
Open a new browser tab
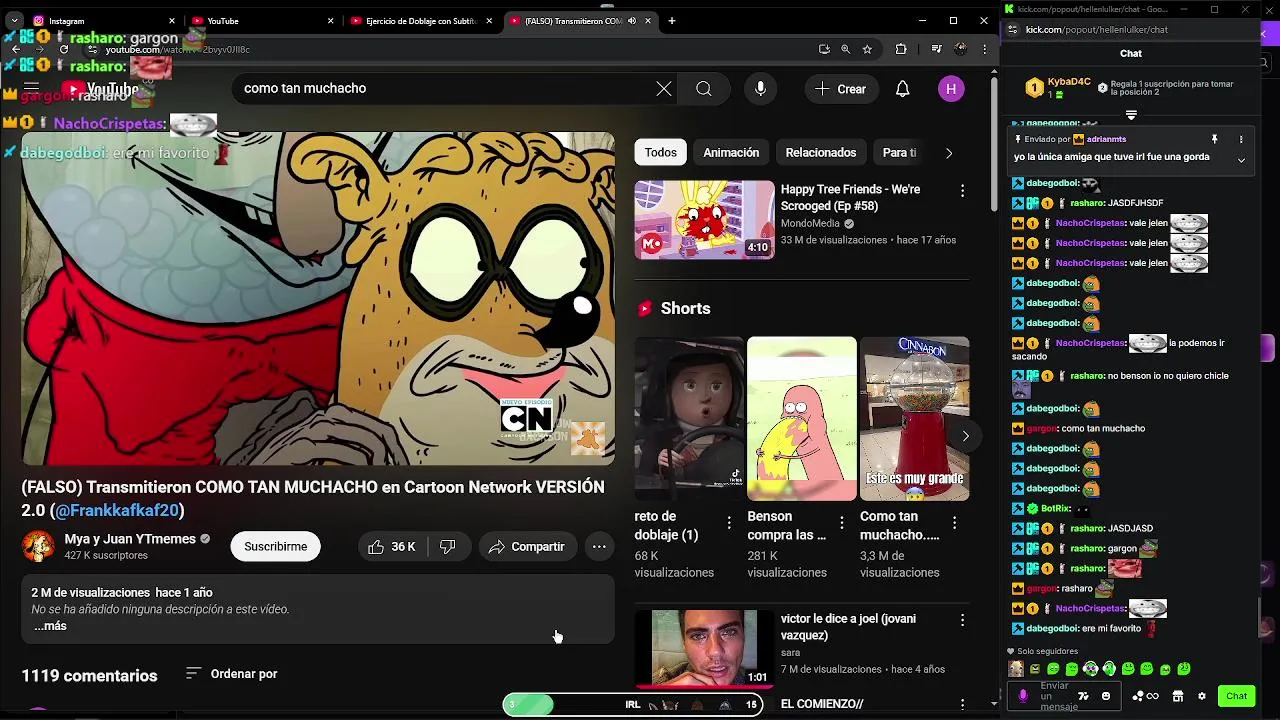click(671, 20)
